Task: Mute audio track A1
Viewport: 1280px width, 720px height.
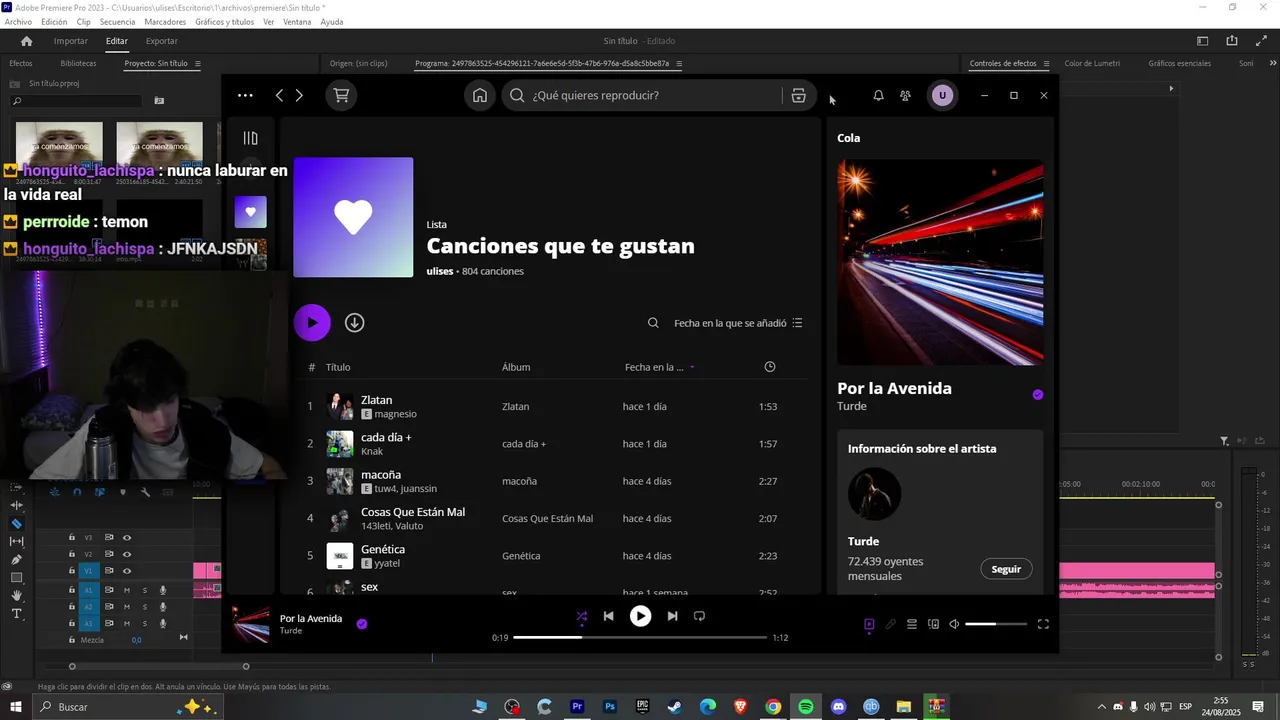Action: point(127,590)
